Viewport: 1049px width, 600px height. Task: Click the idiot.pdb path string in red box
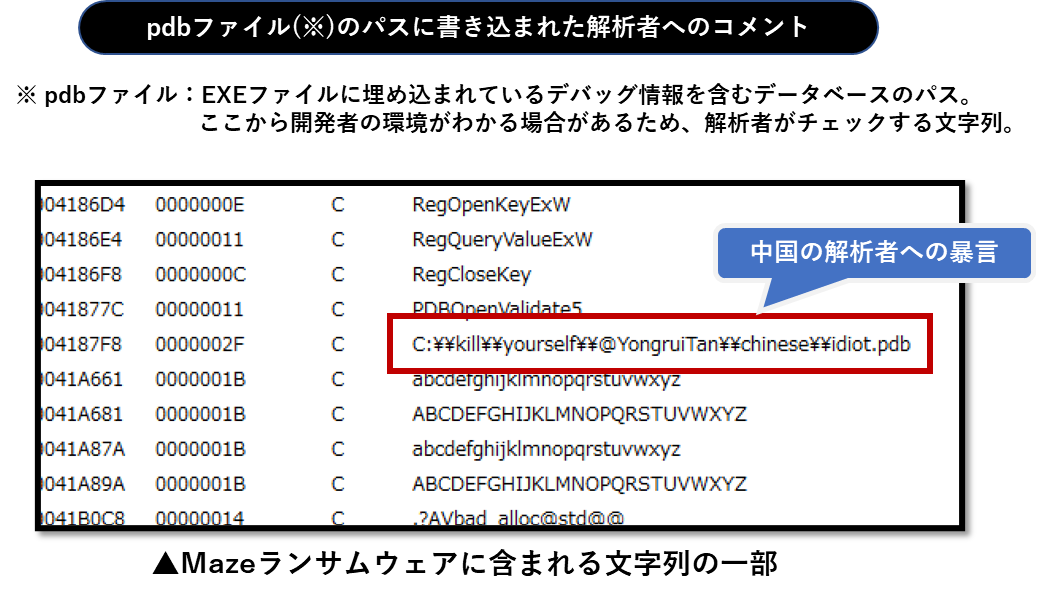661,345
